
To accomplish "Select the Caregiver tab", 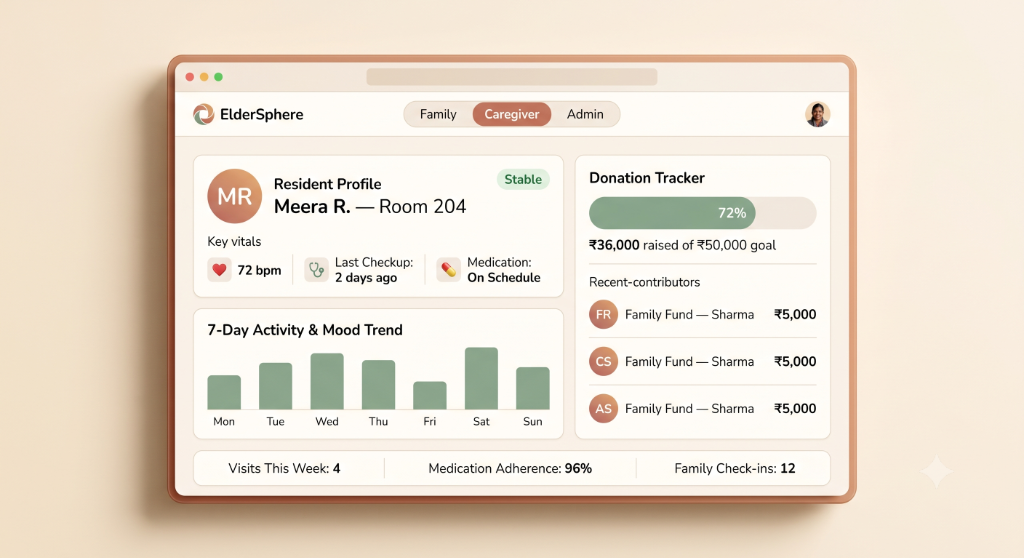I will pos(511,114).
